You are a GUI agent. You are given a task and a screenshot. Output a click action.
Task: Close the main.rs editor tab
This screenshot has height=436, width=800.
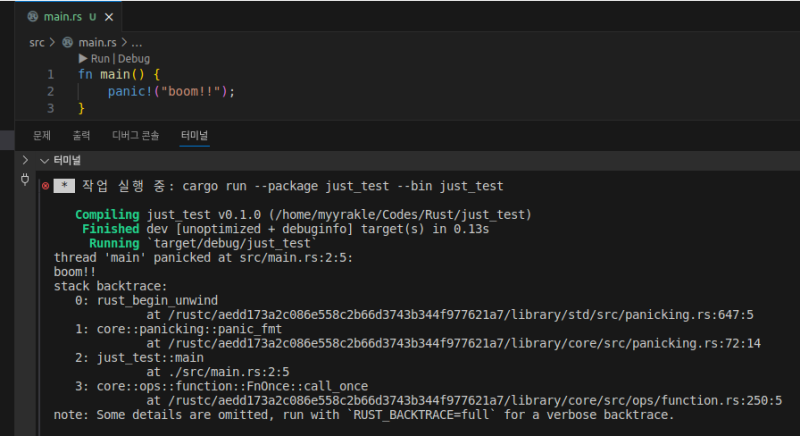pos(109,17)
